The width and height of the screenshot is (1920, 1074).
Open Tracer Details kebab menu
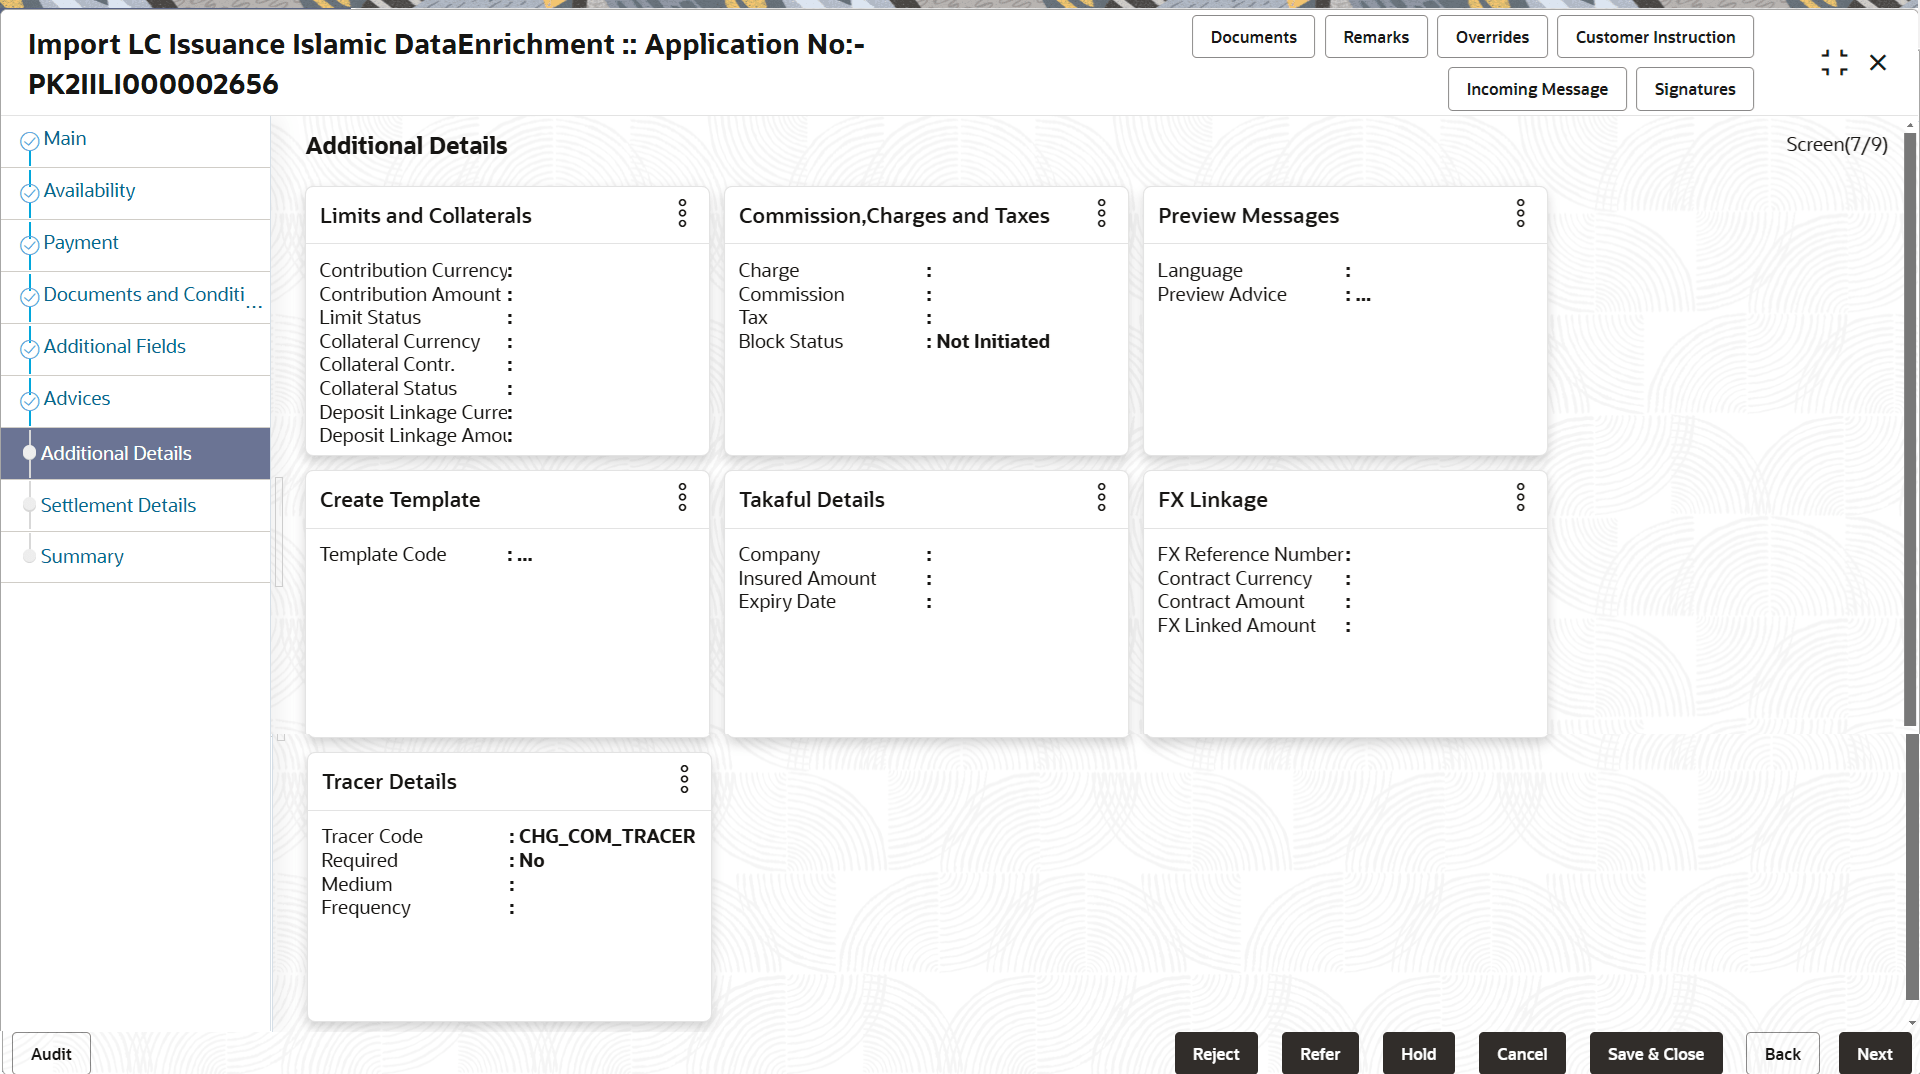tap(685, 779)
